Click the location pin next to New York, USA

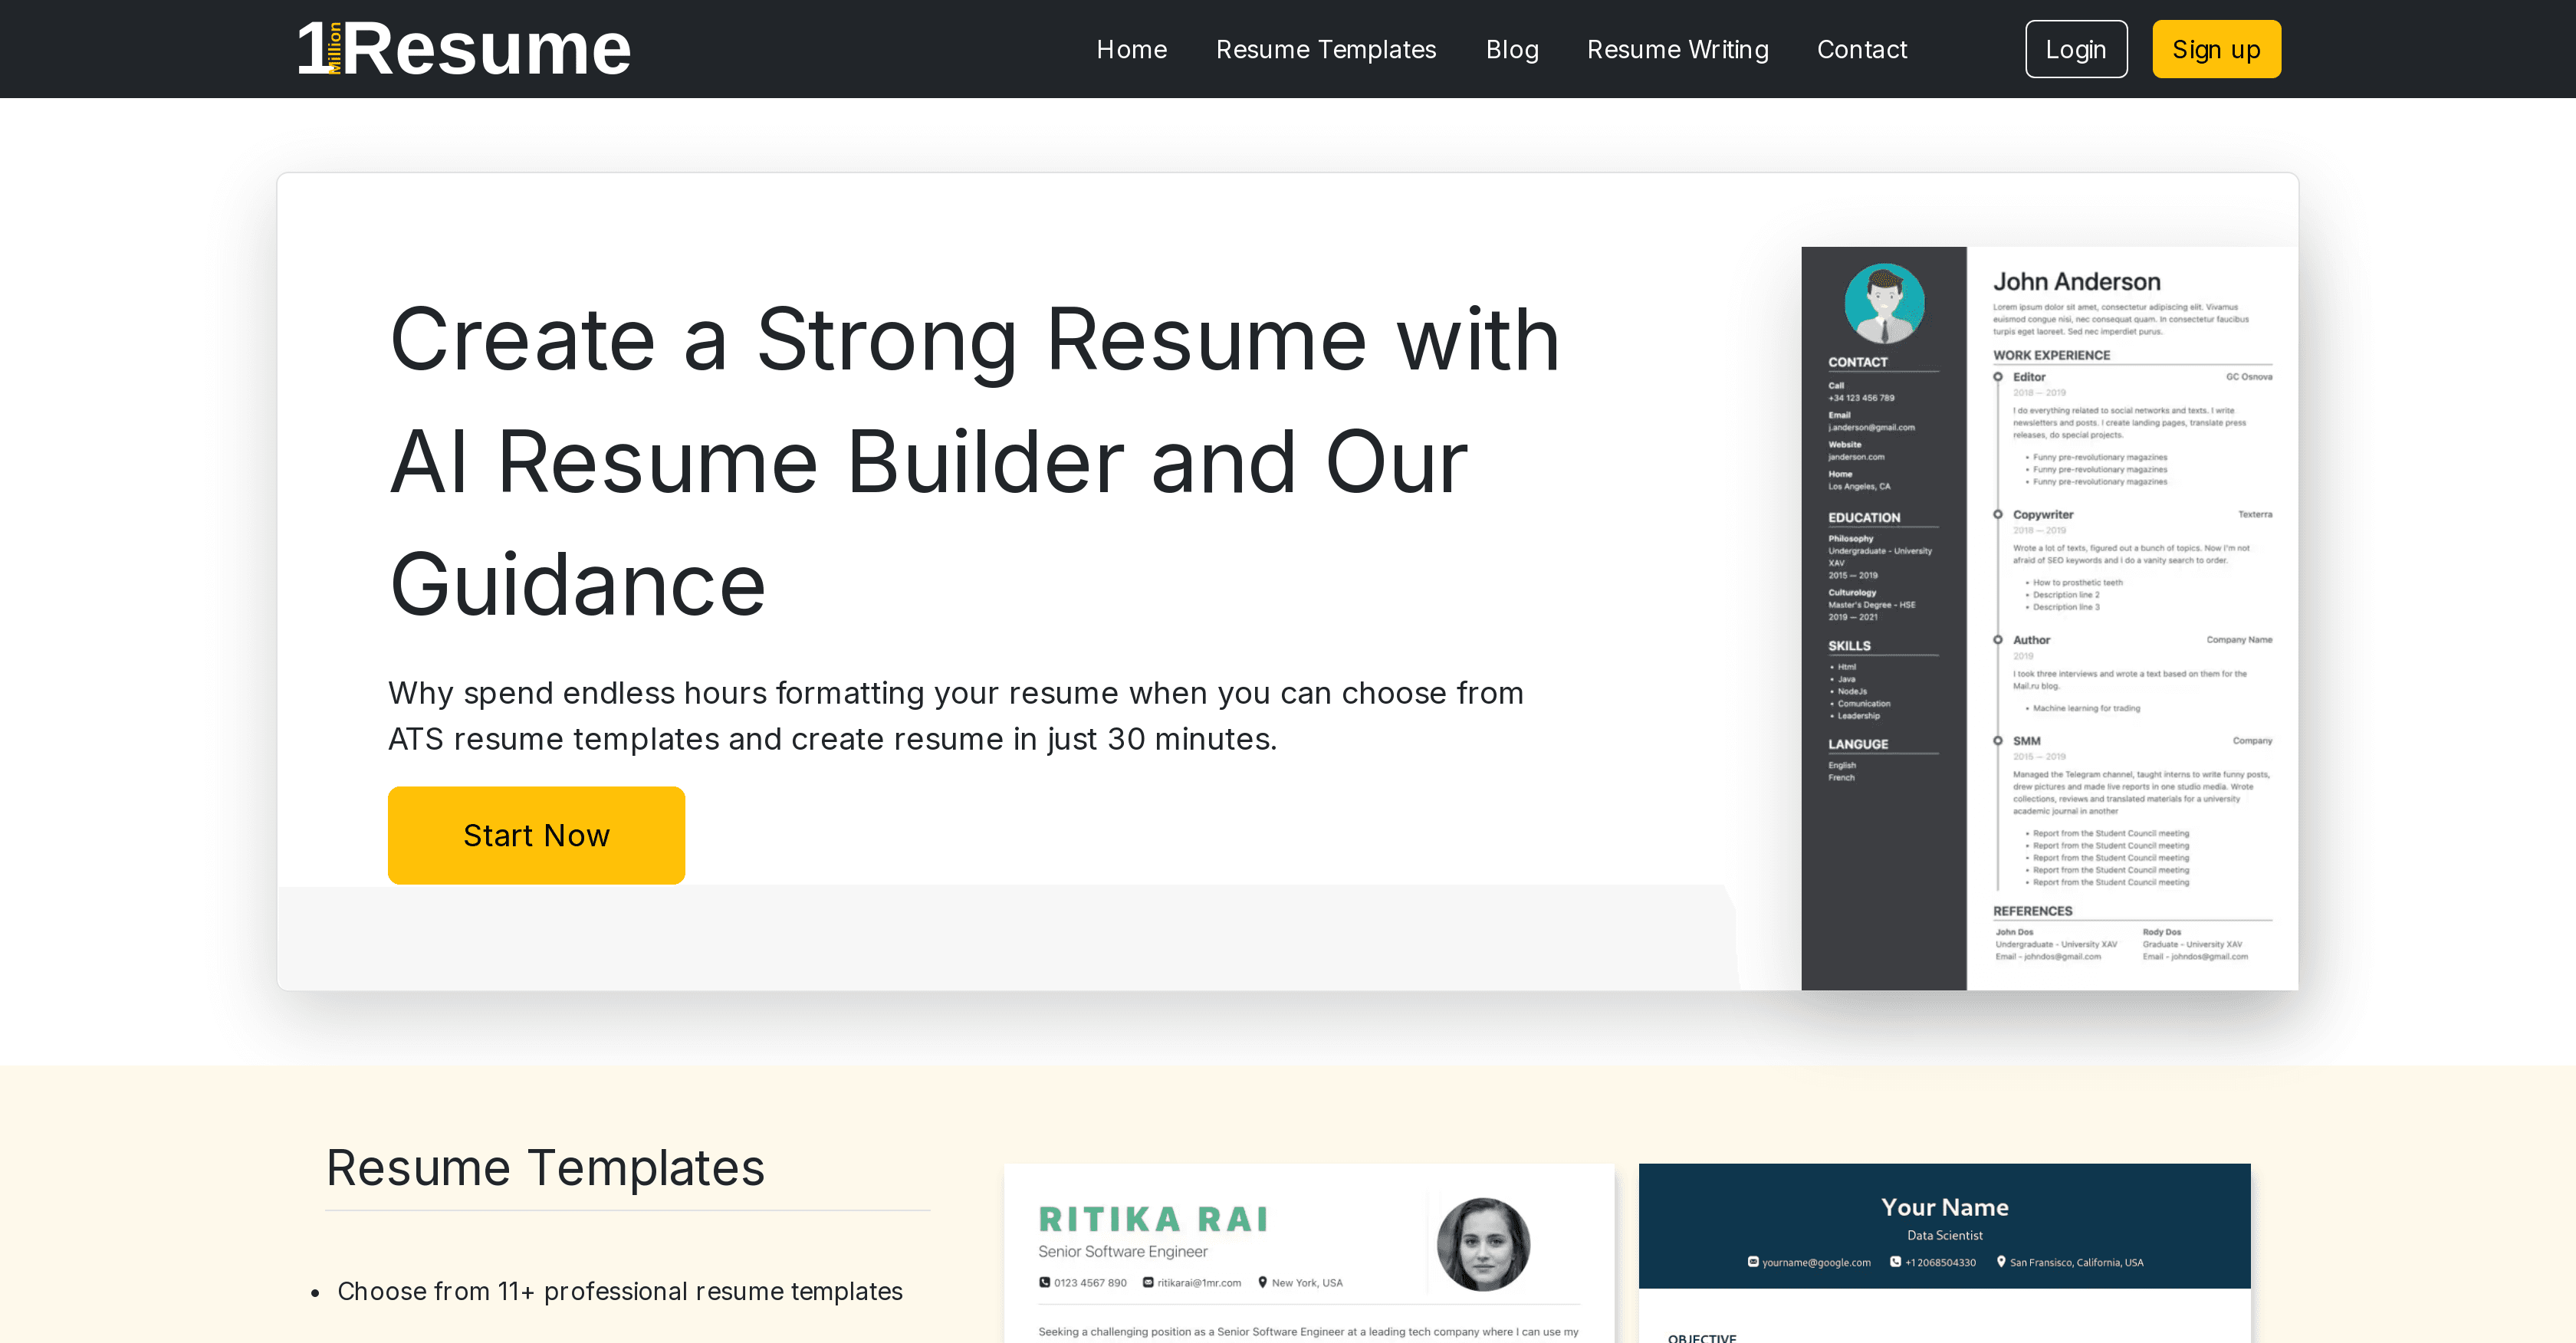[1261, 1282]
